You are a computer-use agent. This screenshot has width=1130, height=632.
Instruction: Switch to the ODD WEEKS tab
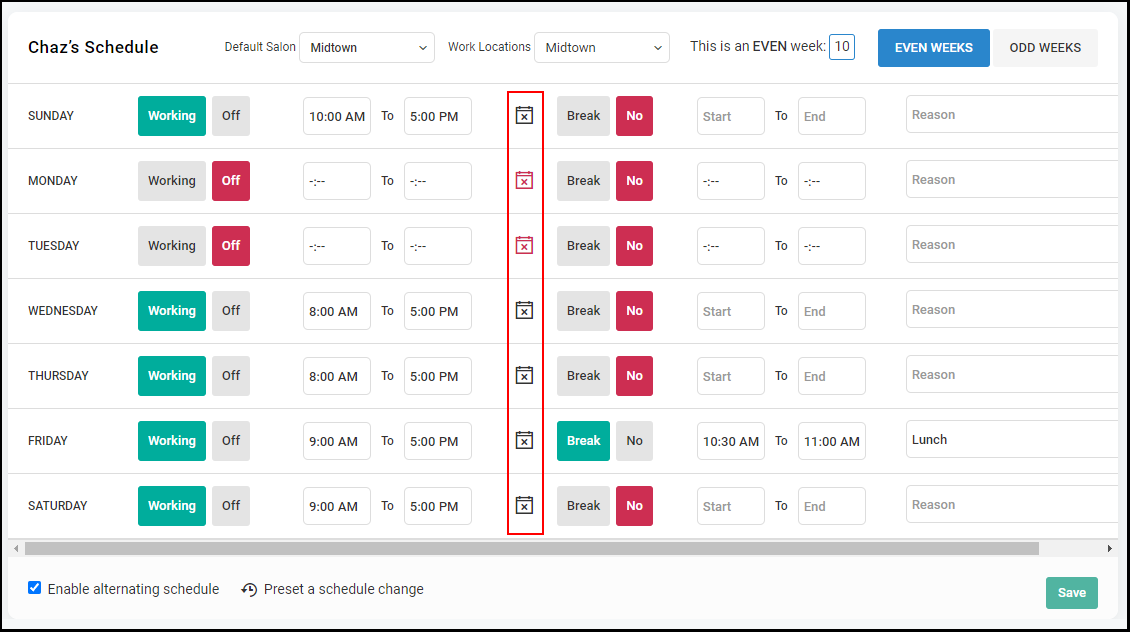[1045, 48]
